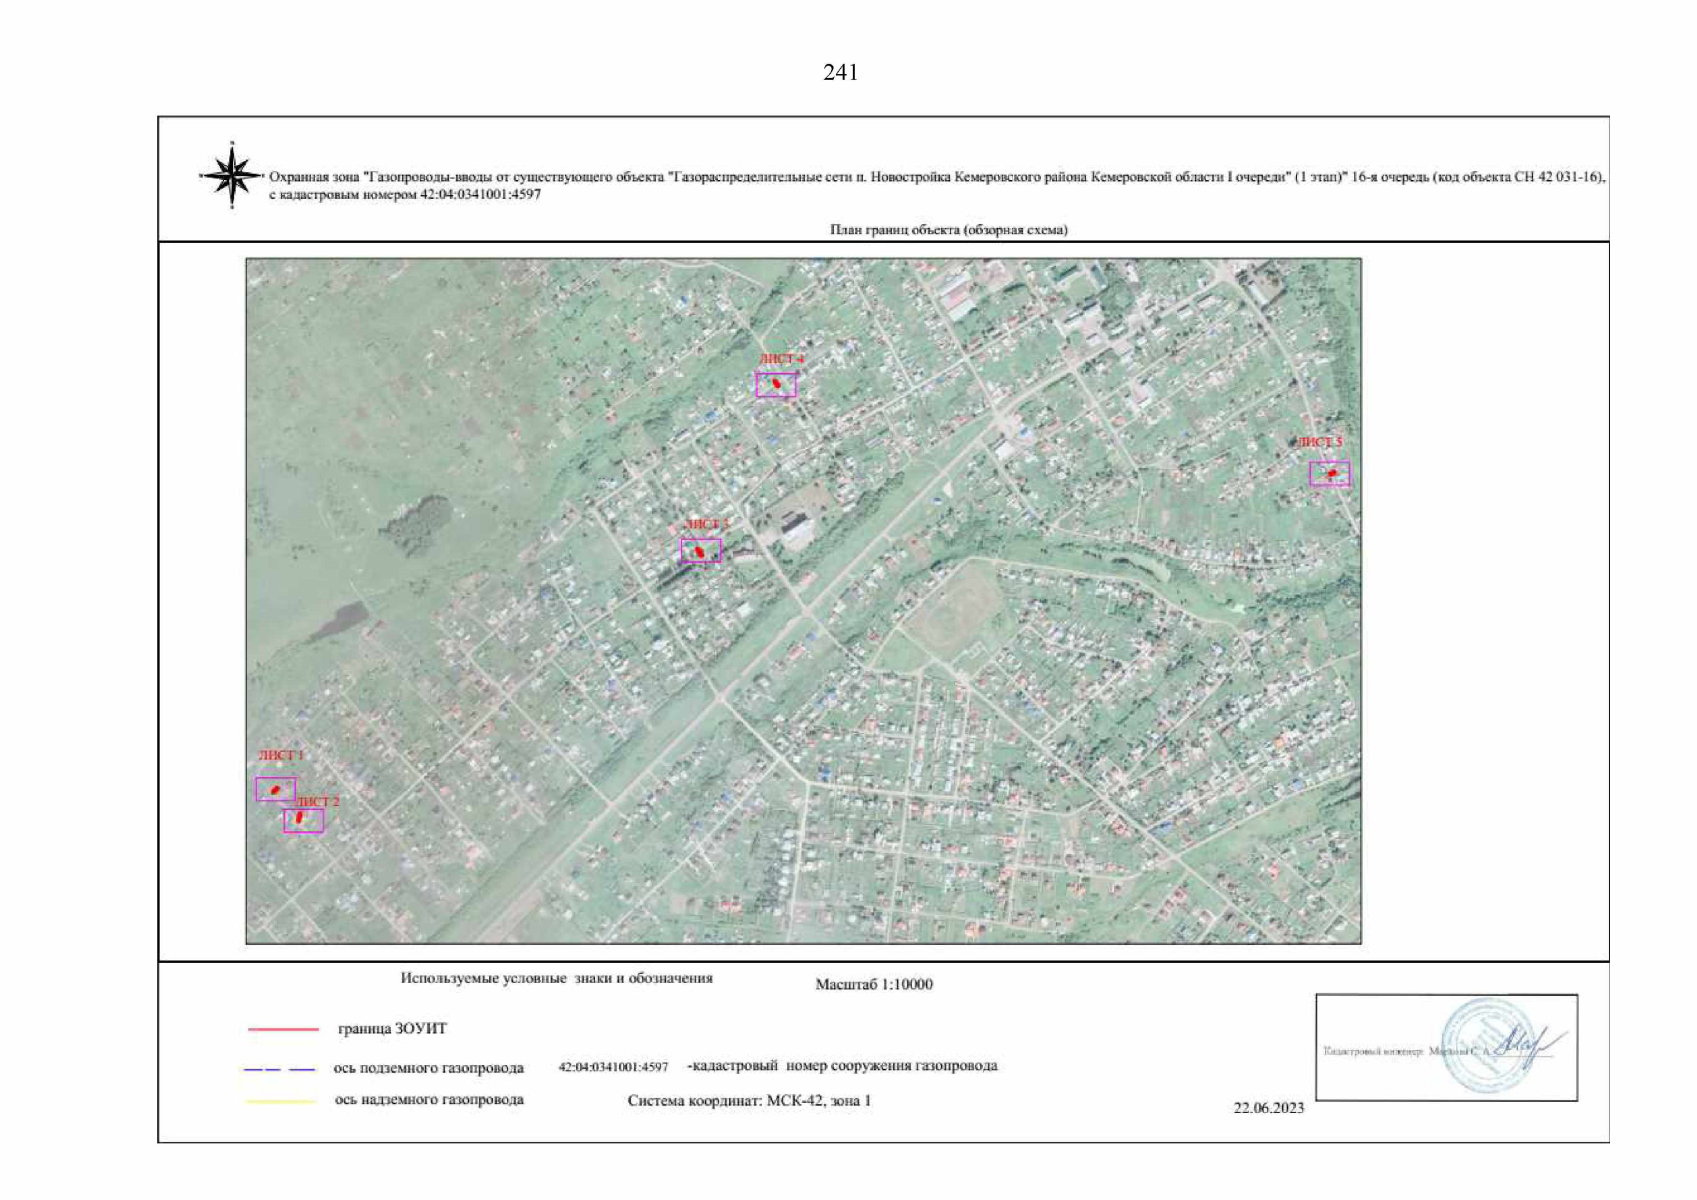Click the cadastral number 42:04:0341001:4597 in legend
Viewport: 1697px width, 1200px height.
click(613, 1067)
